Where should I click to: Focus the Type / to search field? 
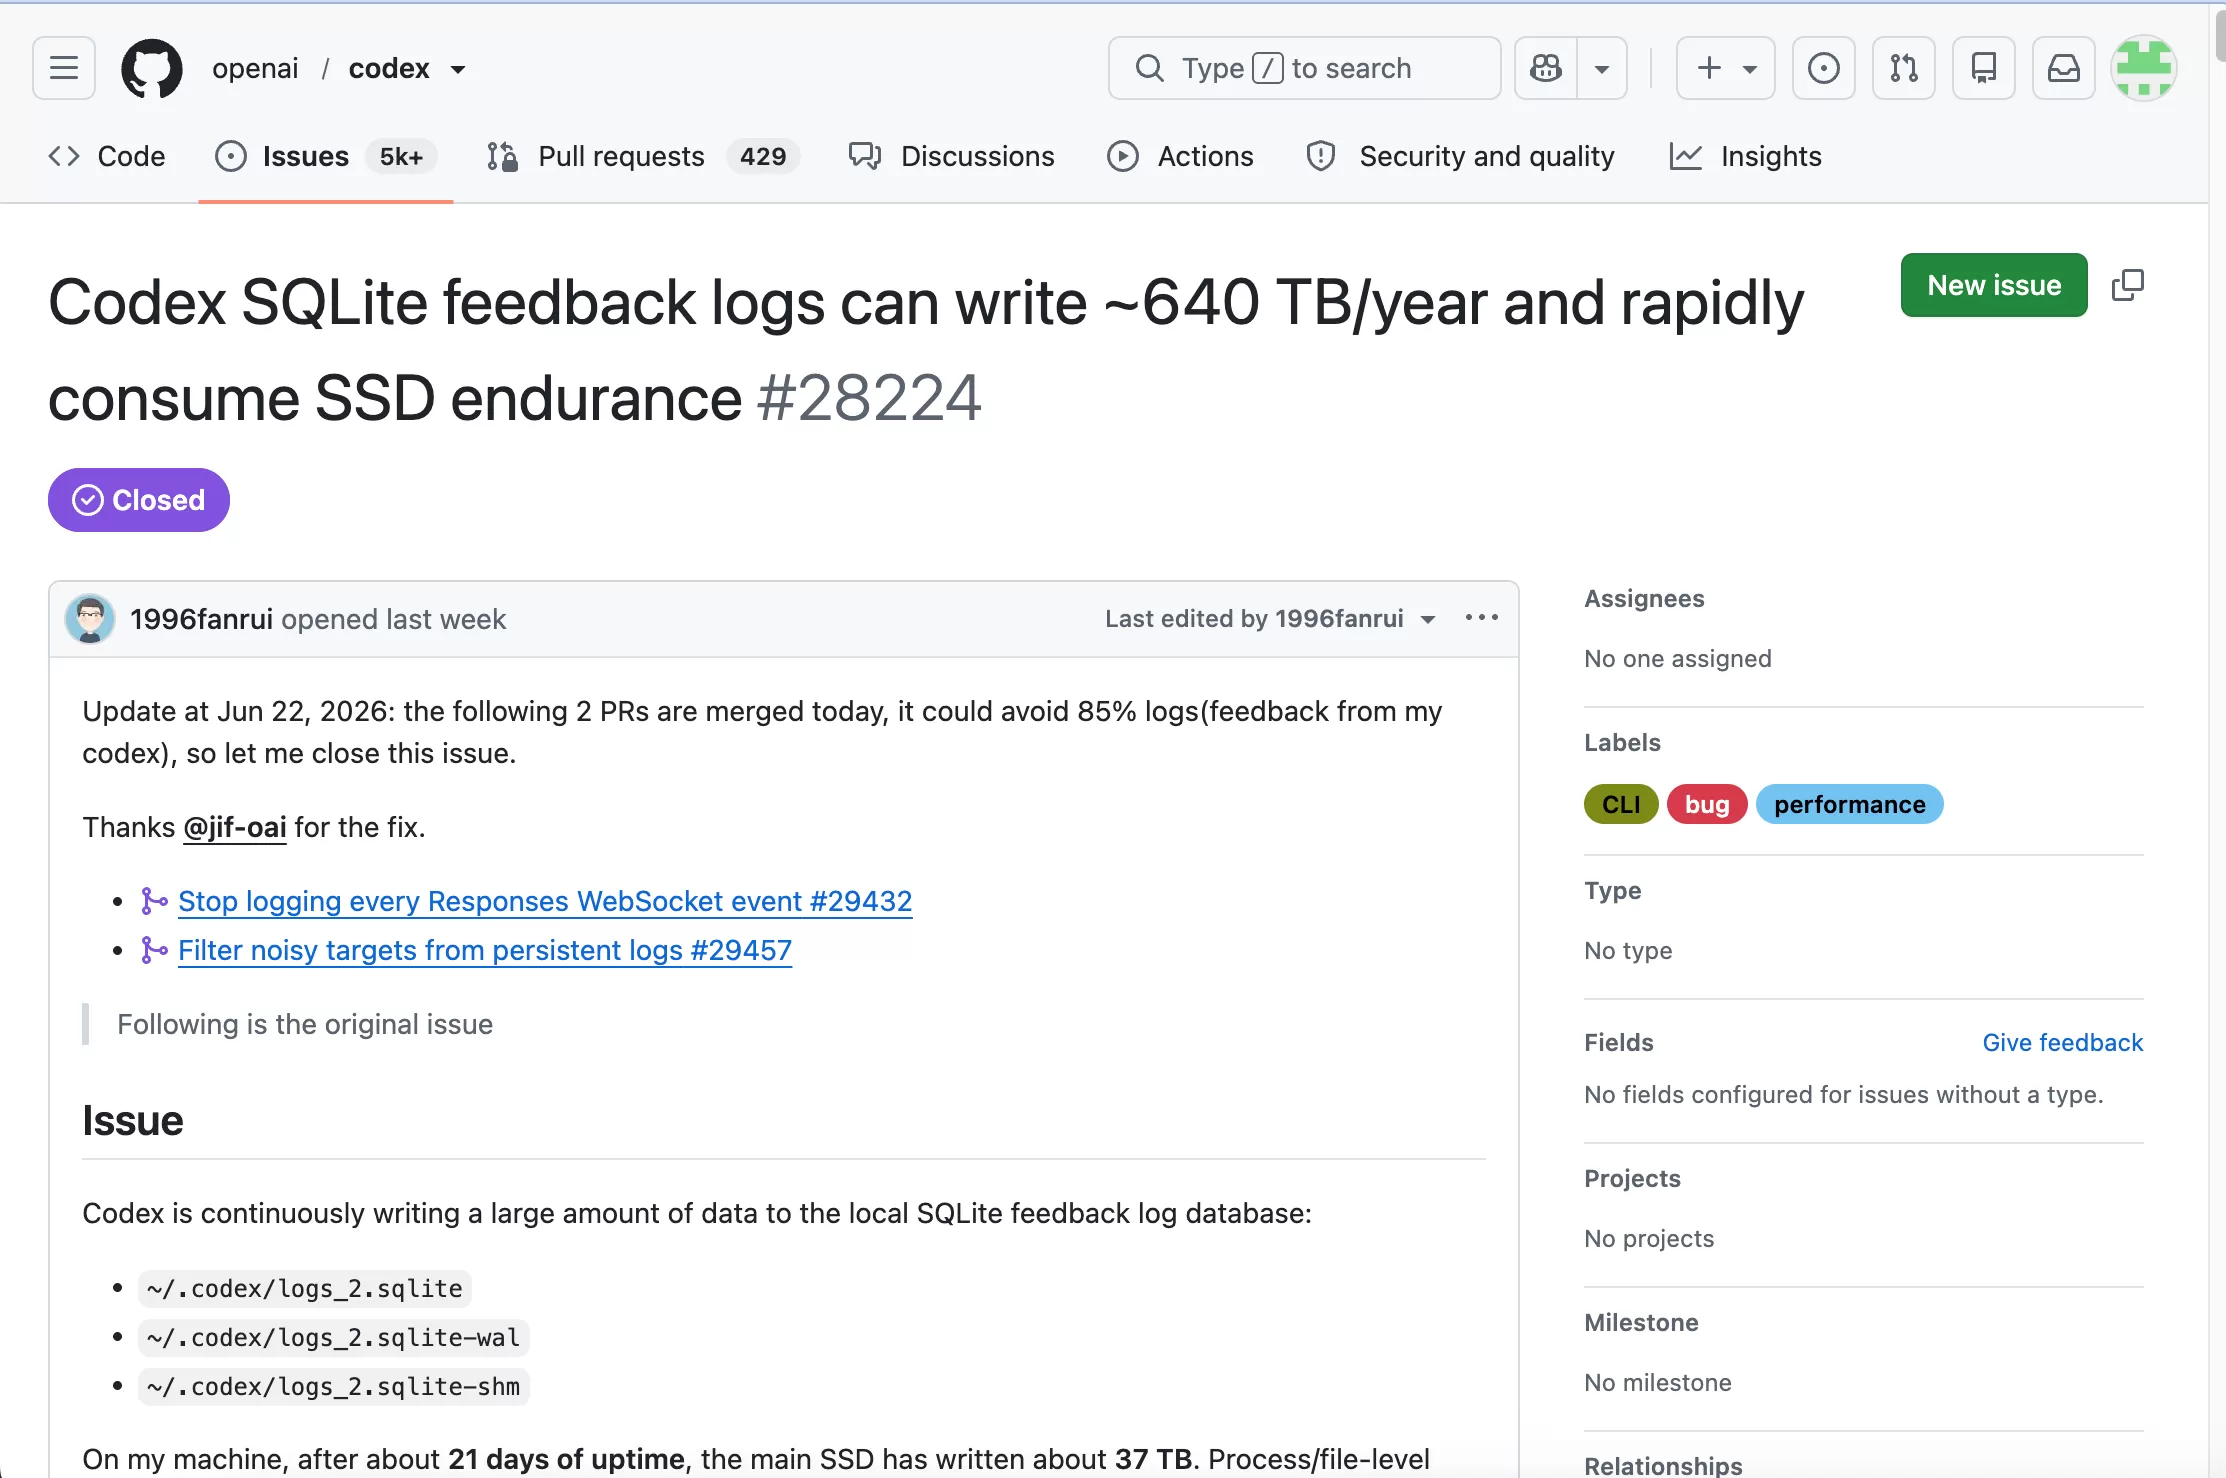(x=1305, y=68)
